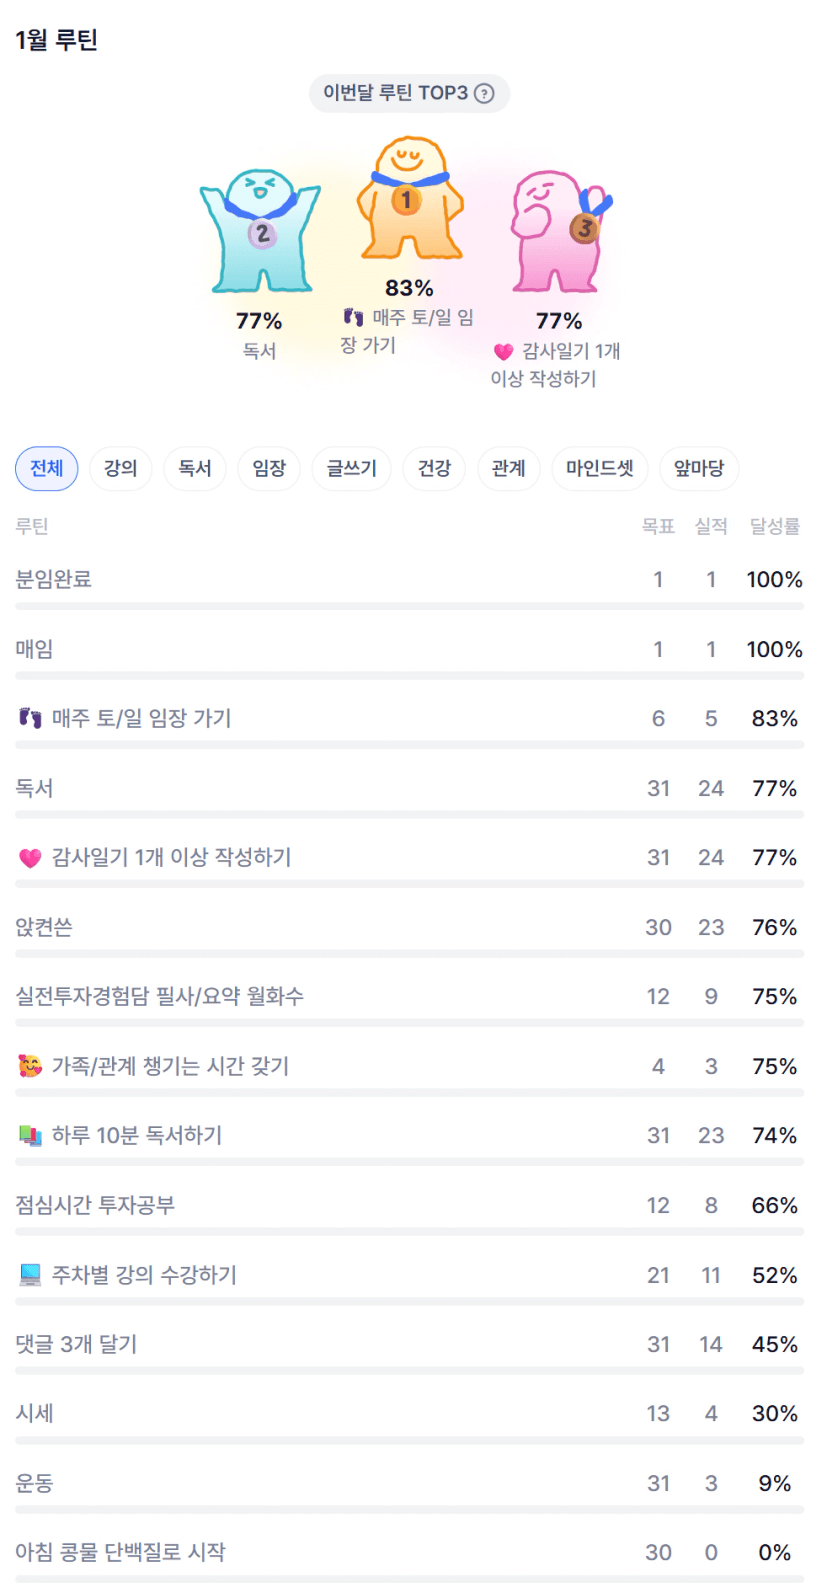This screenshot has width=827, height=1593.
Task: Click the emoji face in 가족/관계 row
Action: click(30, 1066)
